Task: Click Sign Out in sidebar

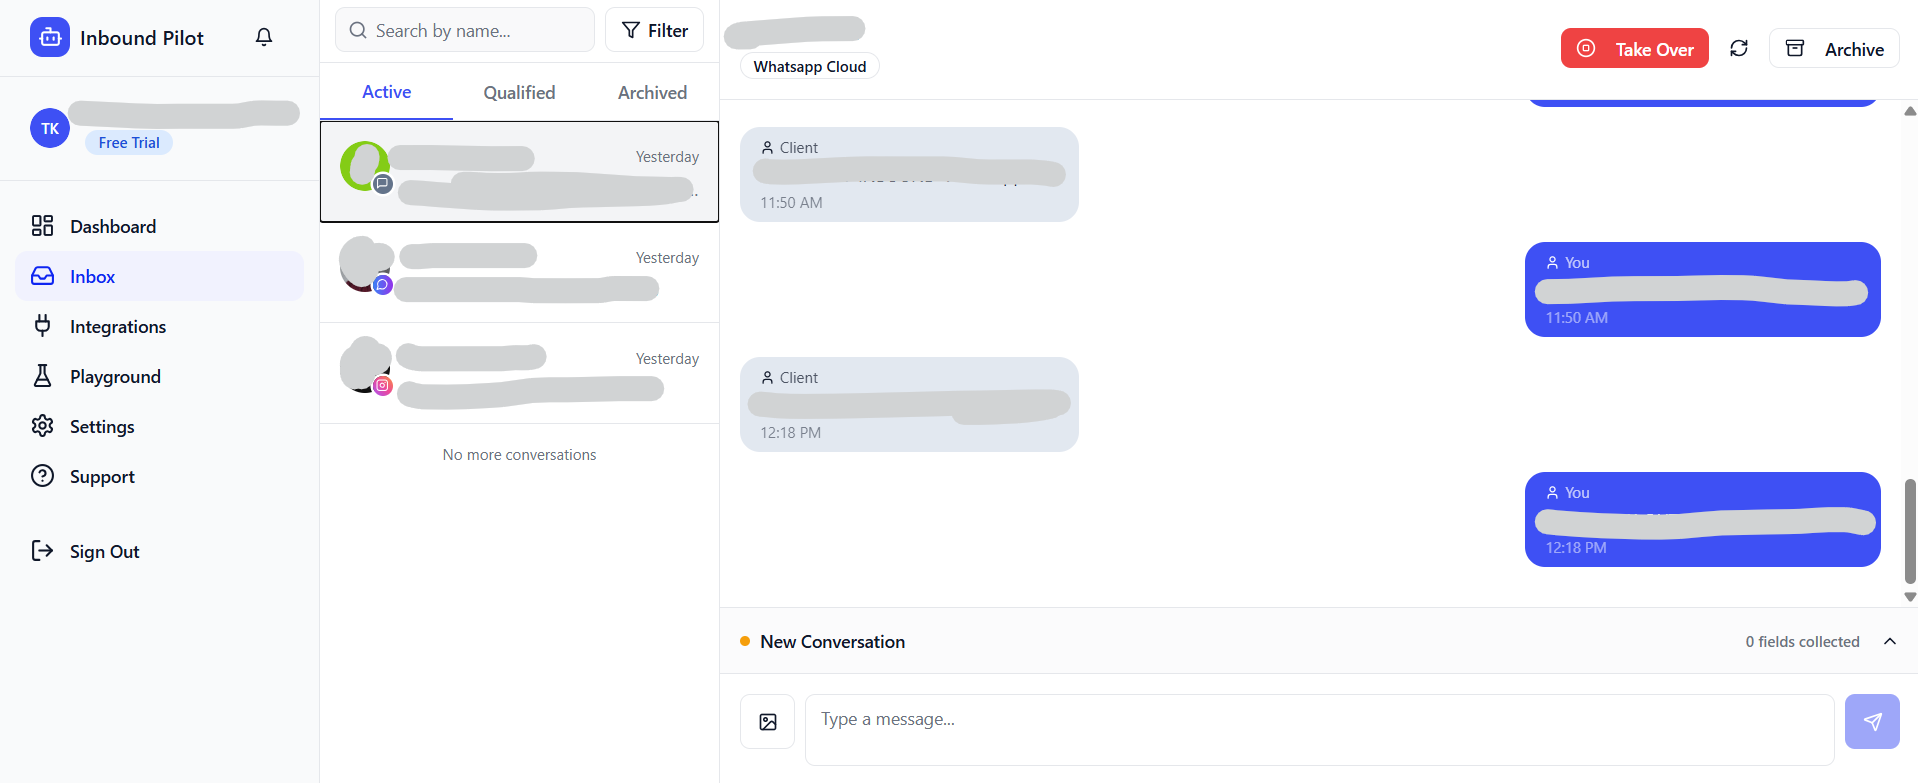Action: point(104,551)
